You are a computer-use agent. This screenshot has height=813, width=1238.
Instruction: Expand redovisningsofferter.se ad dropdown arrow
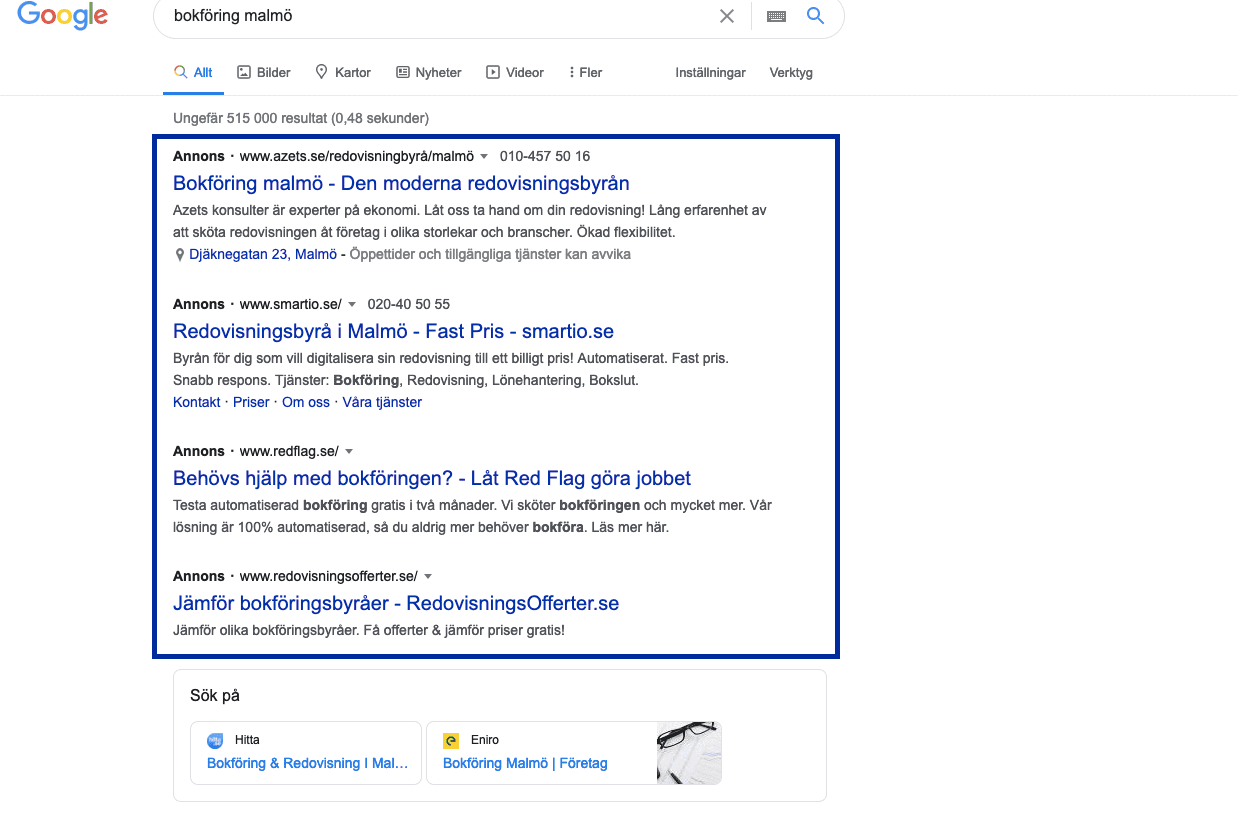[x=428, y=577]
